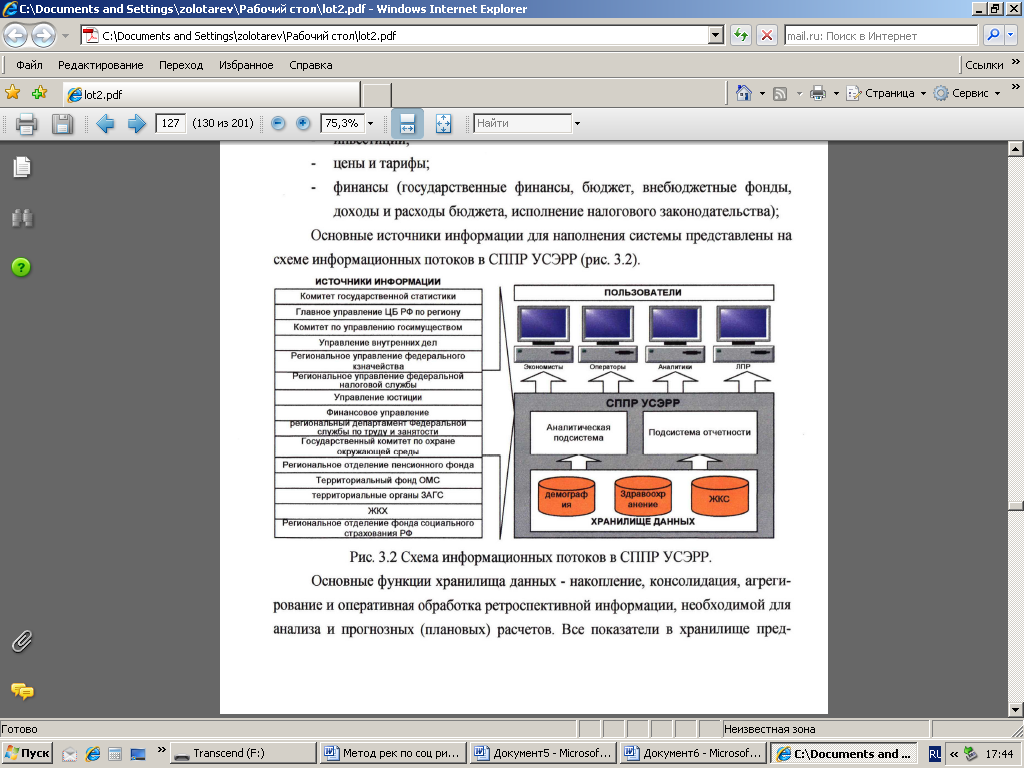The image size is (1024, 768).
Task: Click the Refresh page icon
Action: click(x=741, y=35)
